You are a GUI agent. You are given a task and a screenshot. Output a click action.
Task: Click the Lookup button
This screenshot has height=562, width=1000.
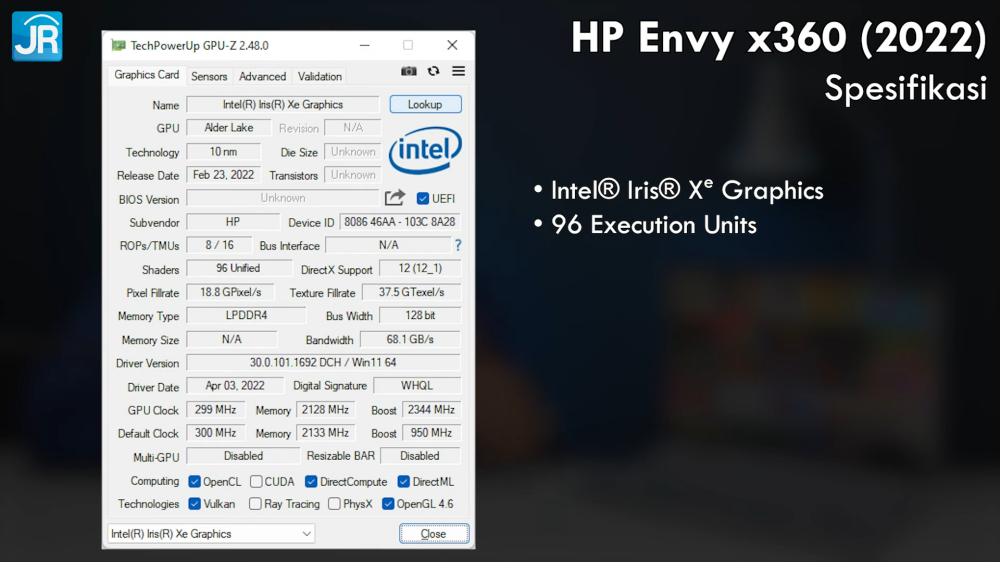[x=425, y=105]
